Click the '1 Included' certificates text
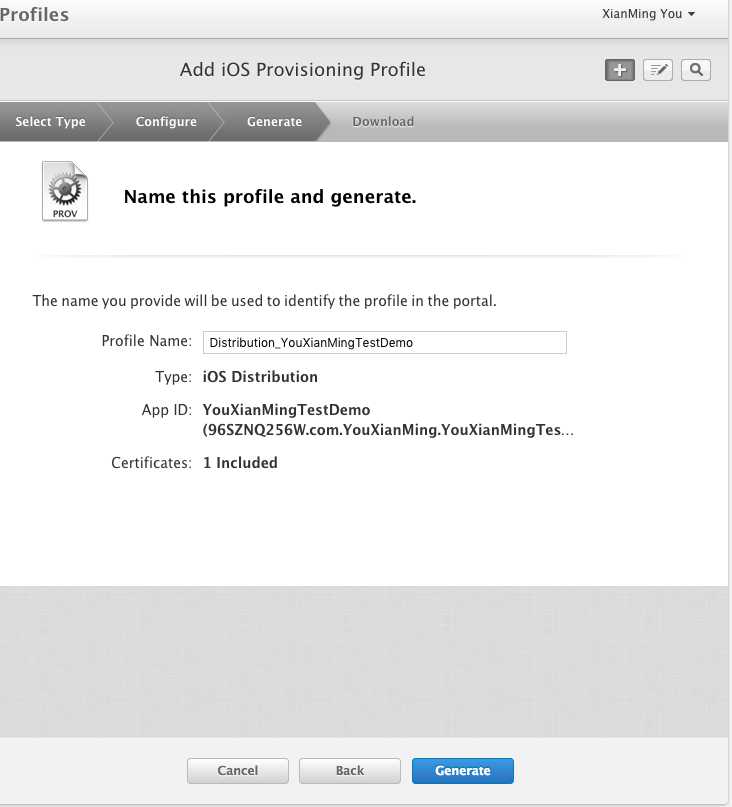Viewport: 732px width, 807px height. pos(240,463)
